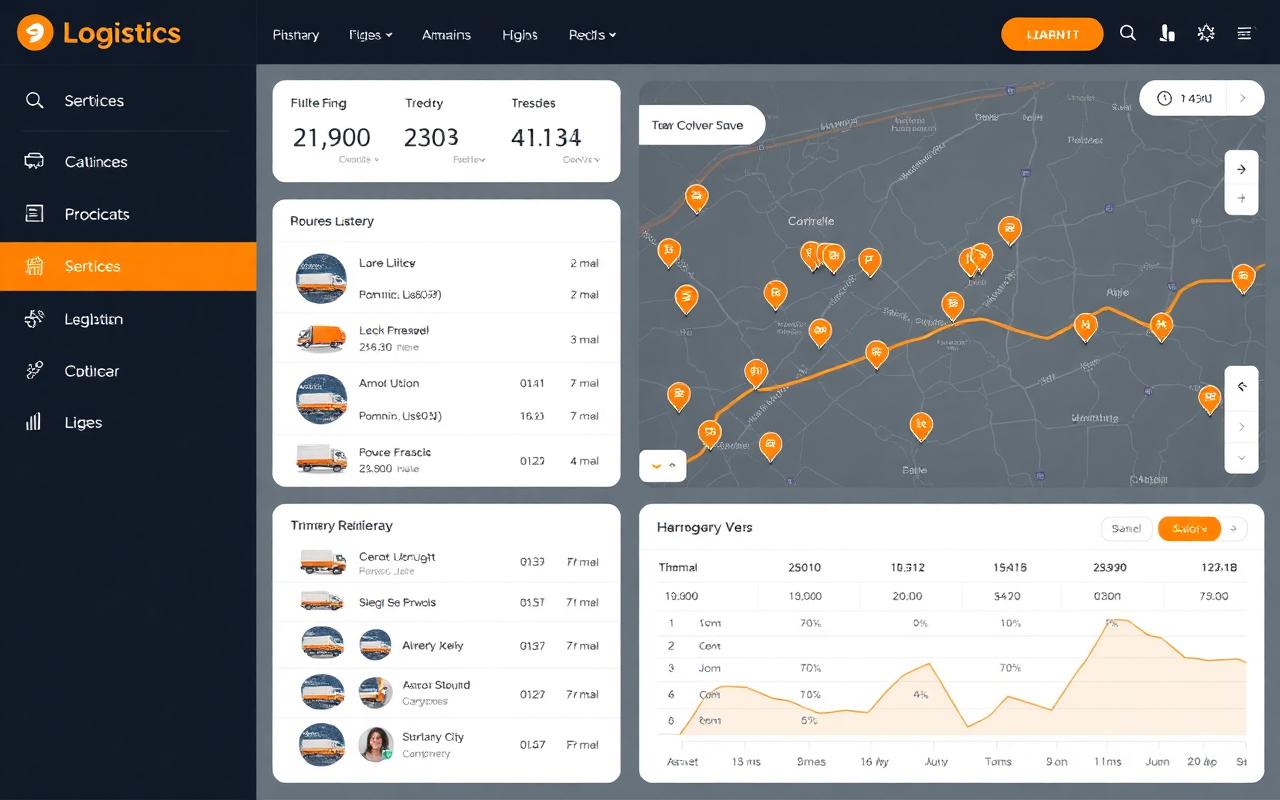Open the Logistics logo icon

tap(33, 33)
